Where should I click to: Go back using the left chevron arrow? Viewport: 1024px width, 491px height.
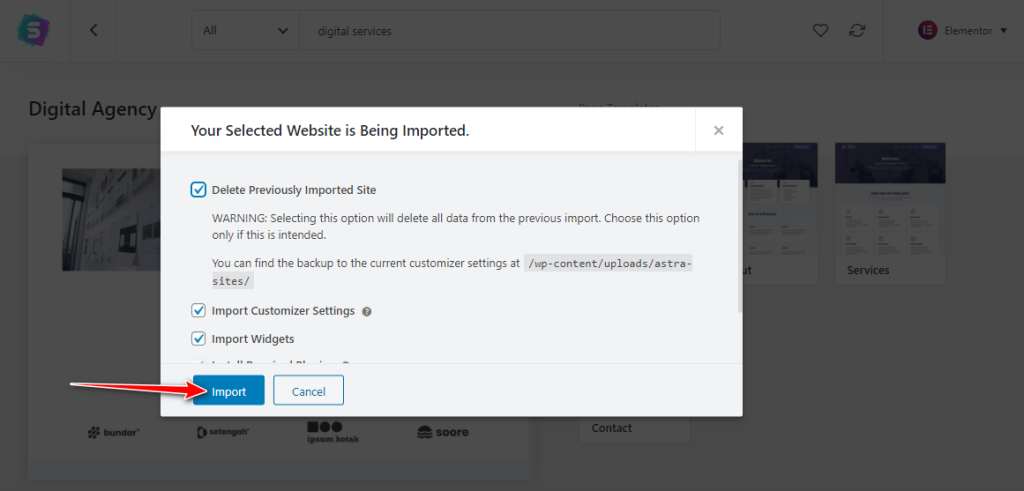(x=93, y=30)
